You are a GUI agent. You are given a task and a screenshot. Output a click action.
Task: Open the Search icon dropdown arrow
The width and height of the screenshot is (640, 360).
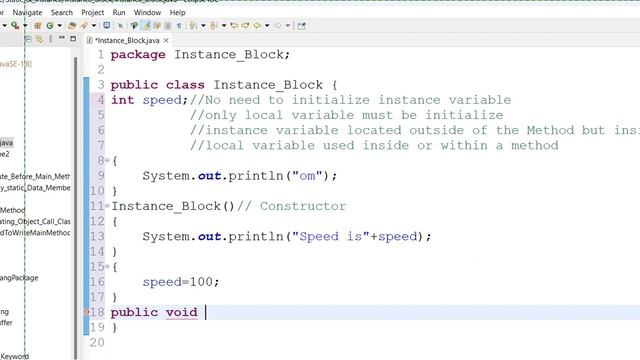pos(93,26)
